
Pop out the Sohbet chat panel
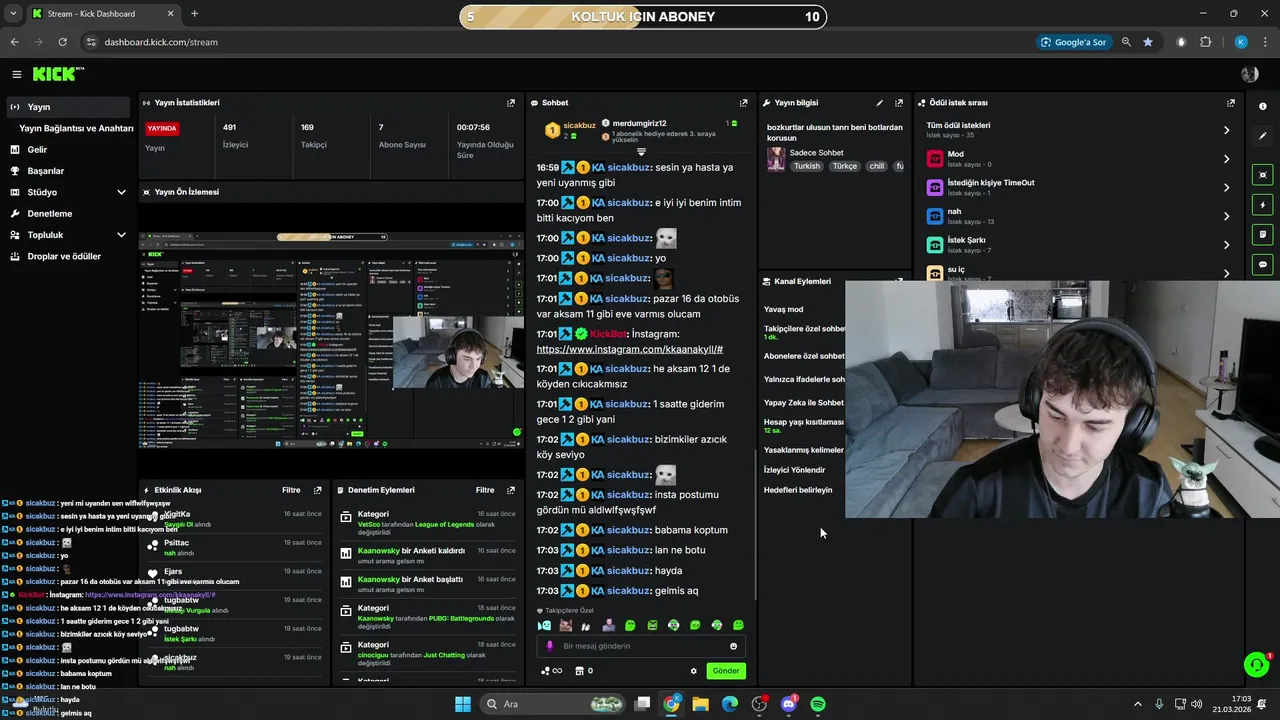[x=743, y=103]
